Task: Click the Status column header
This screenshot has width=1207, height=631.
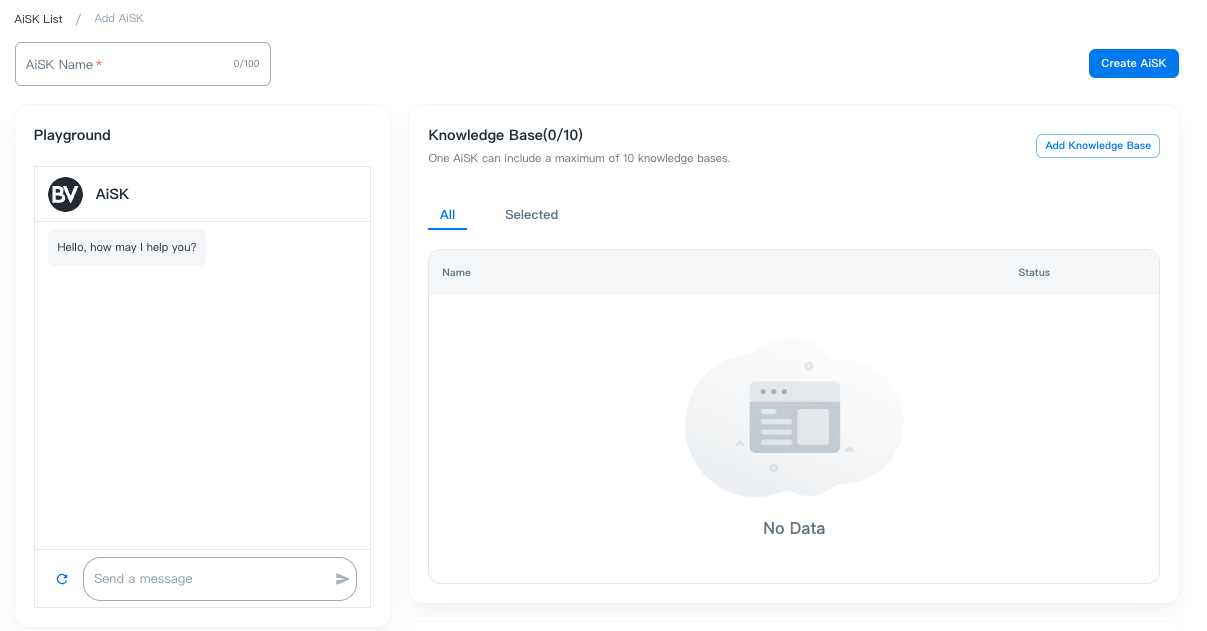Action: pos(1034,273)
